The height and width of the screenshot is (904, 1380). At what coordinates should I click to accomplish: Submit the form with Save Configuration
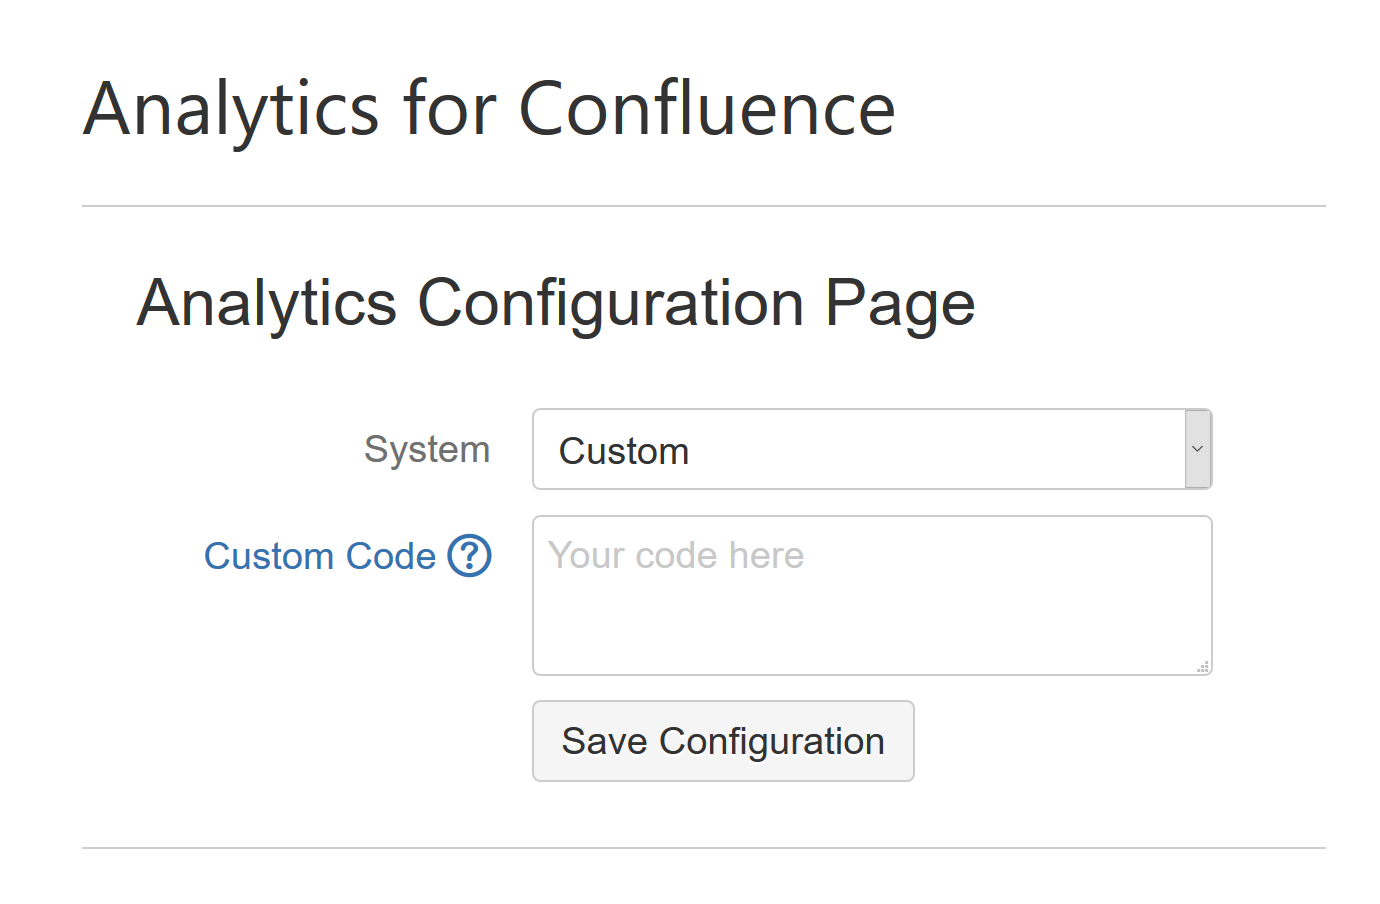pos(723,741)
